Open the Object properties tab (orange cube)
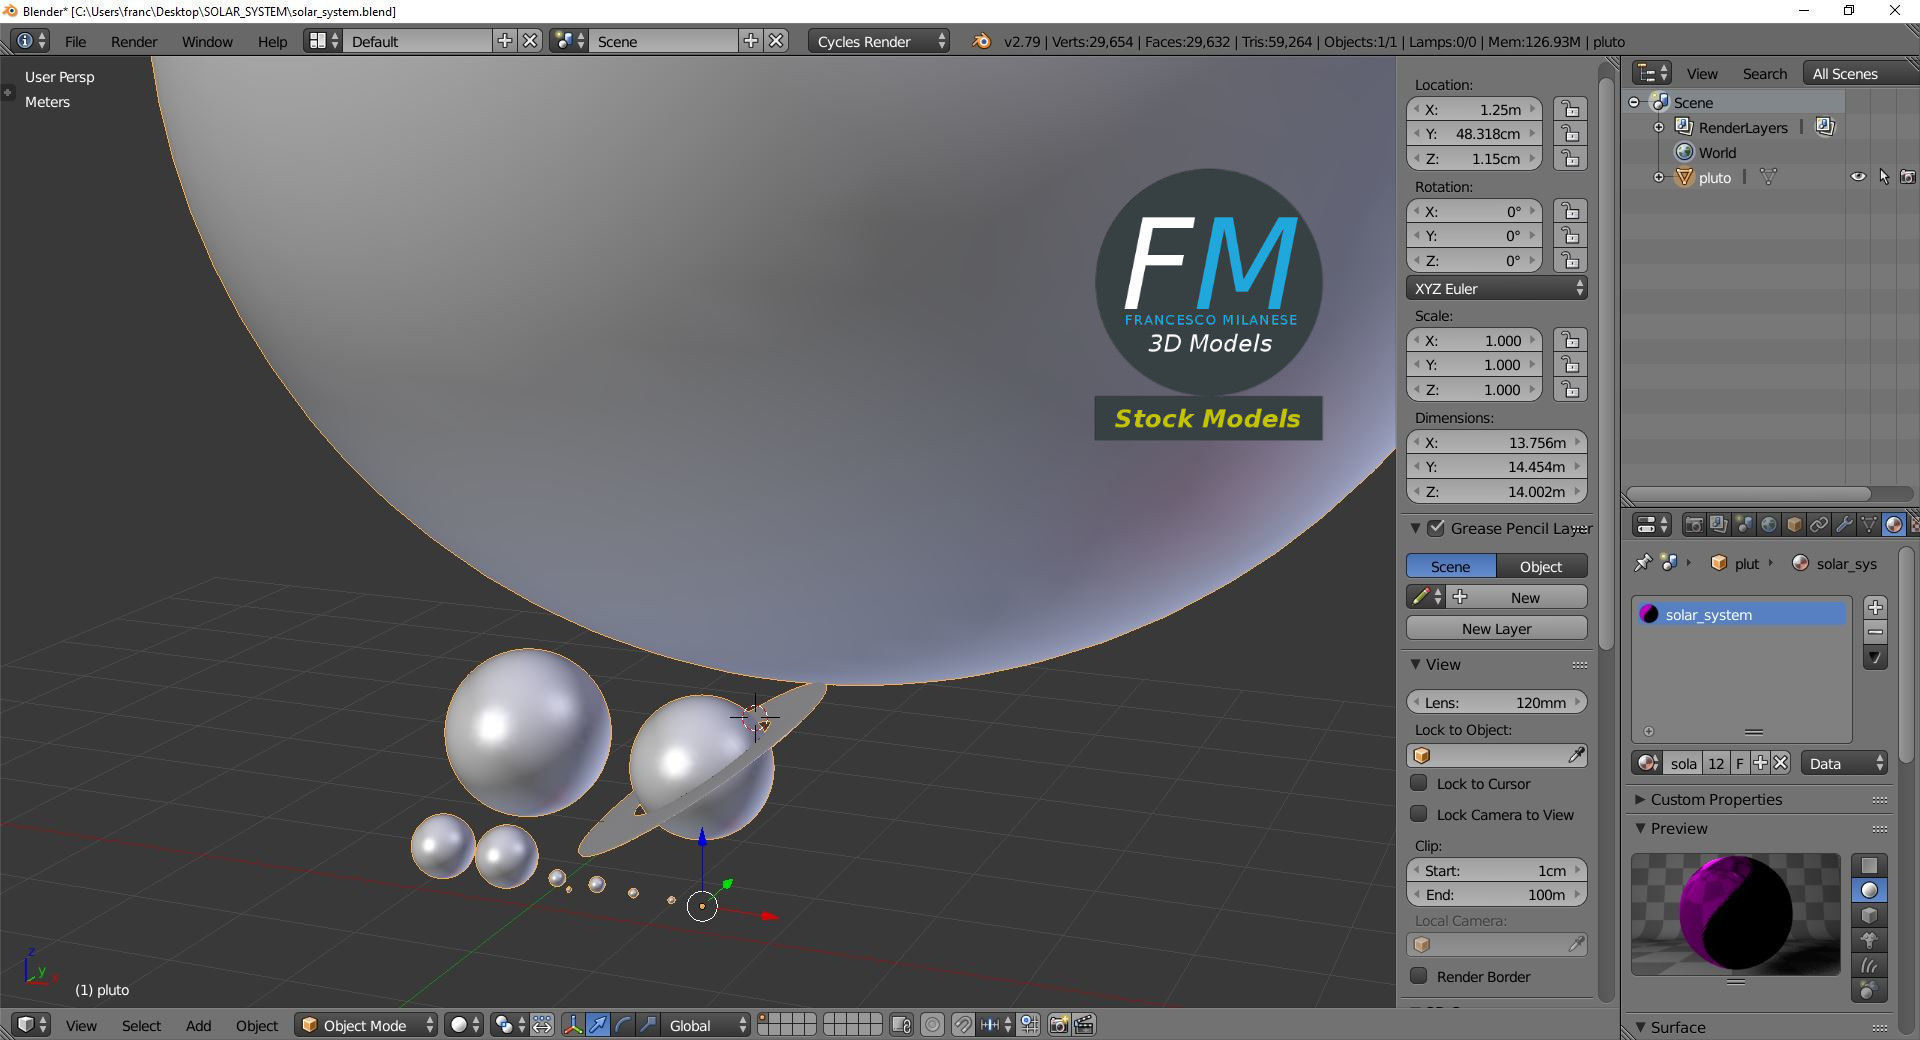Screen dimensions: 1920x1040 [1794, 524]
